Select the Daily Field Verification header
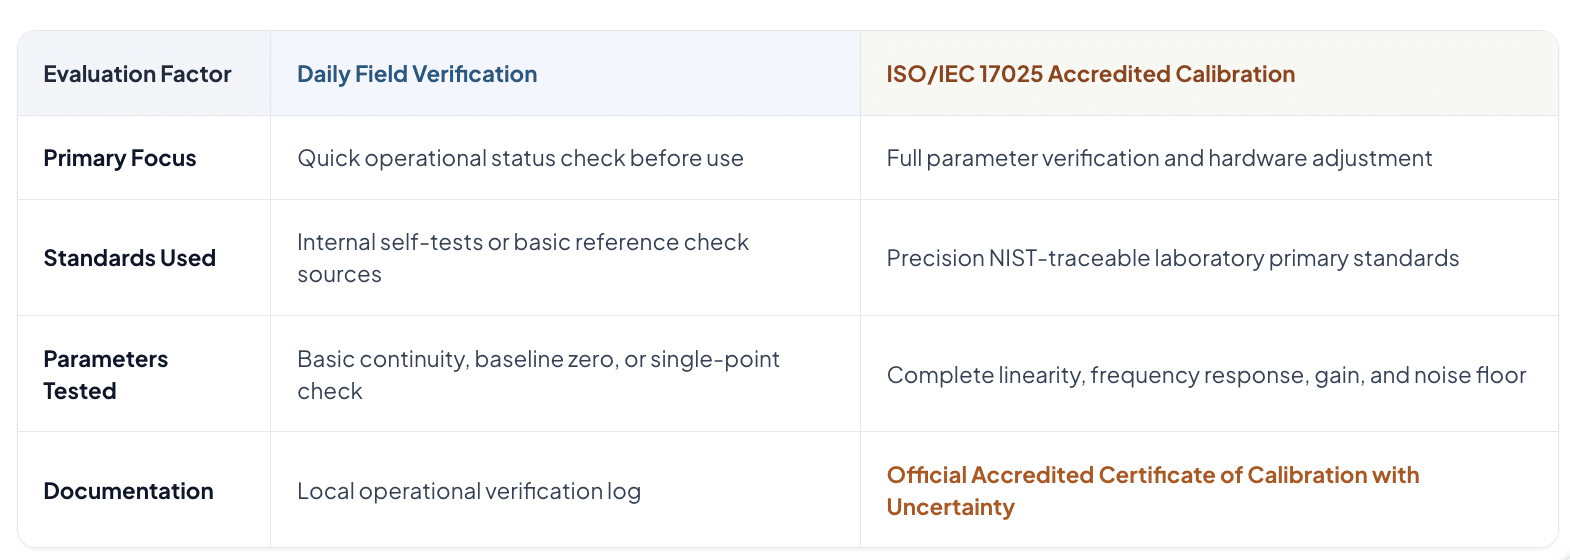Viewport: 1570px width, 560px height. [417, 74]
